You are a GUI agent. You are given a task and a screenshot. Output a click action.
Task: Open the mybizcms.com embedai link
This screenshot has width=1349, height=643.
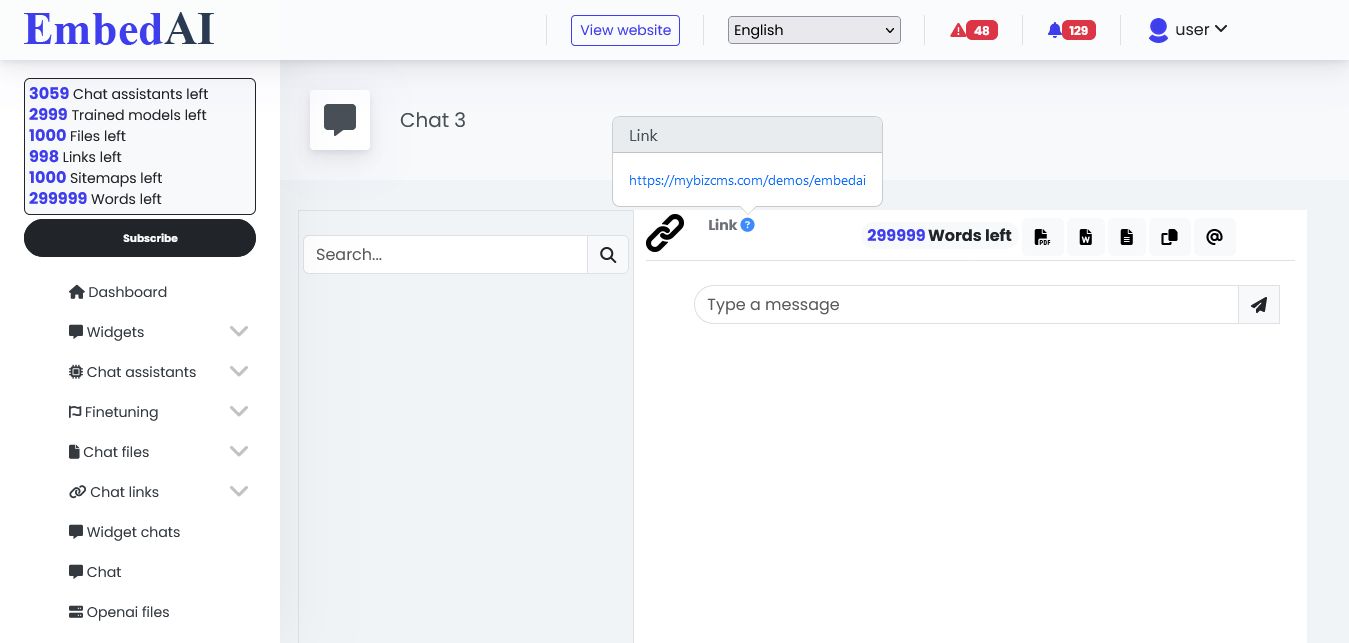(747, 181)
